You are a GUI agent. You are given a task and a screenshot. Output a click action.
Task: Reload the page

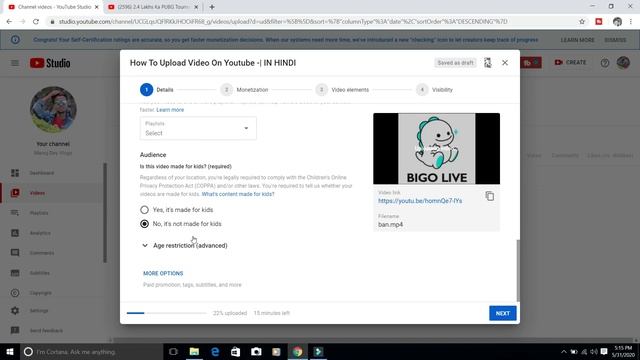[x=36, y=22]
